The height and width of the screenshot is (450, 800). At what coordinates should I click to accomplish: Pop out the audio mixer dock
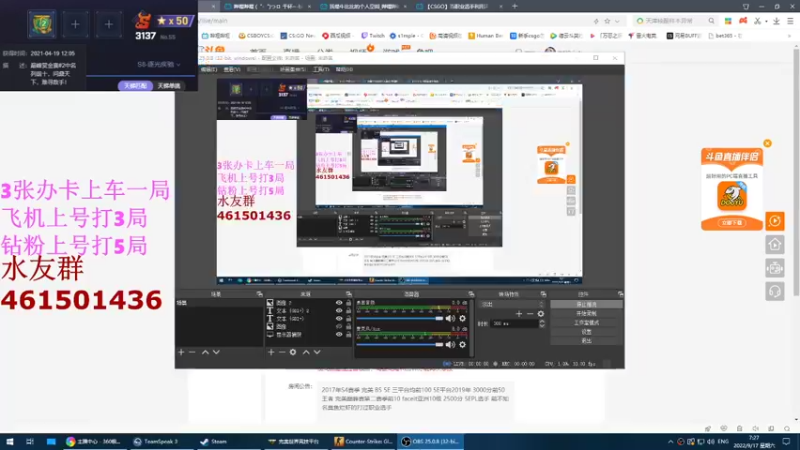pos(471,294)
